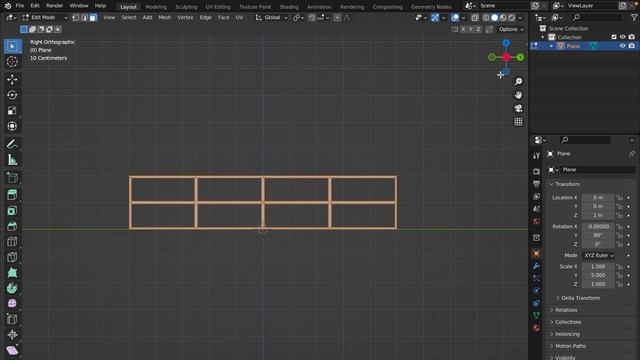The width and height of the screenshot is (640, 360).
Task: Hide the Collection with eye icon
Action: tap(623, 37)
